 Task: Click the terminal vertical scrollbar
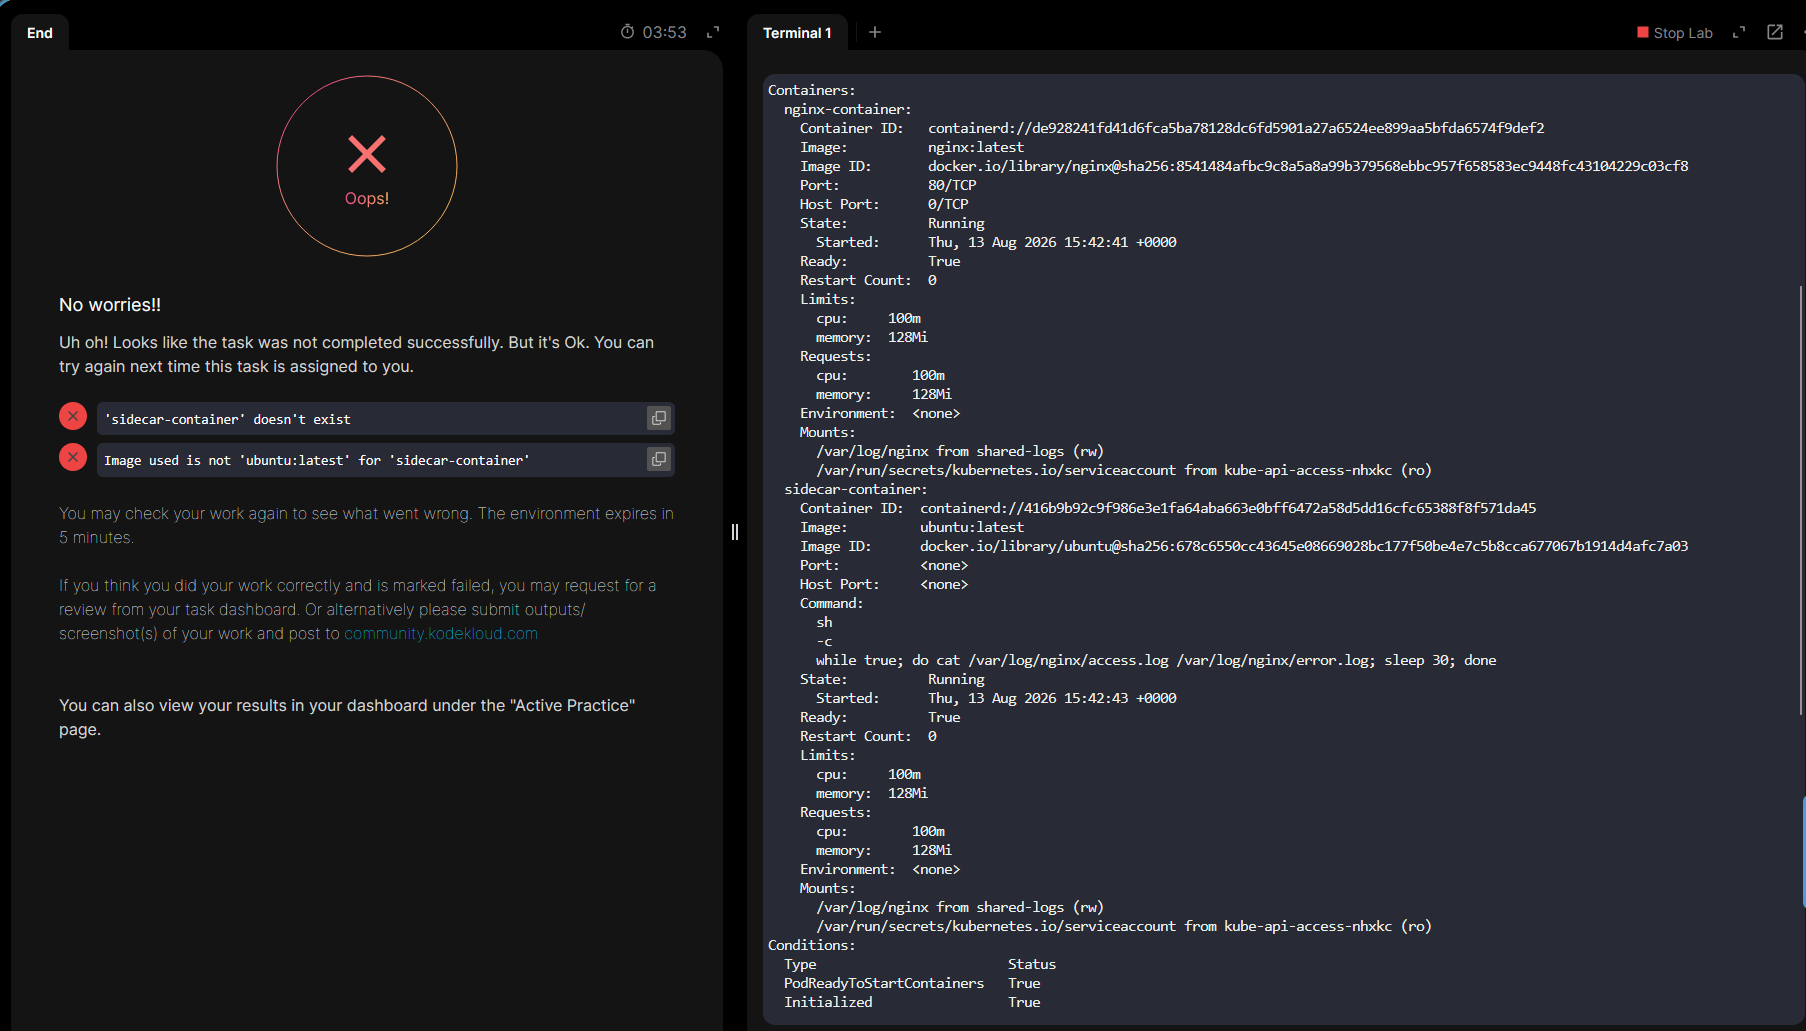[1801, 500]
